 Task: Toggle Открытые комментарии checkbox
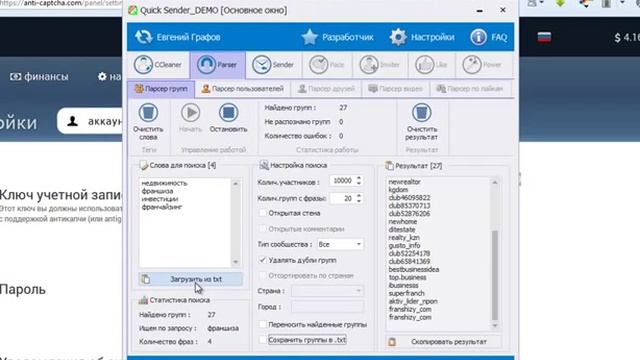tap(263, 229)
